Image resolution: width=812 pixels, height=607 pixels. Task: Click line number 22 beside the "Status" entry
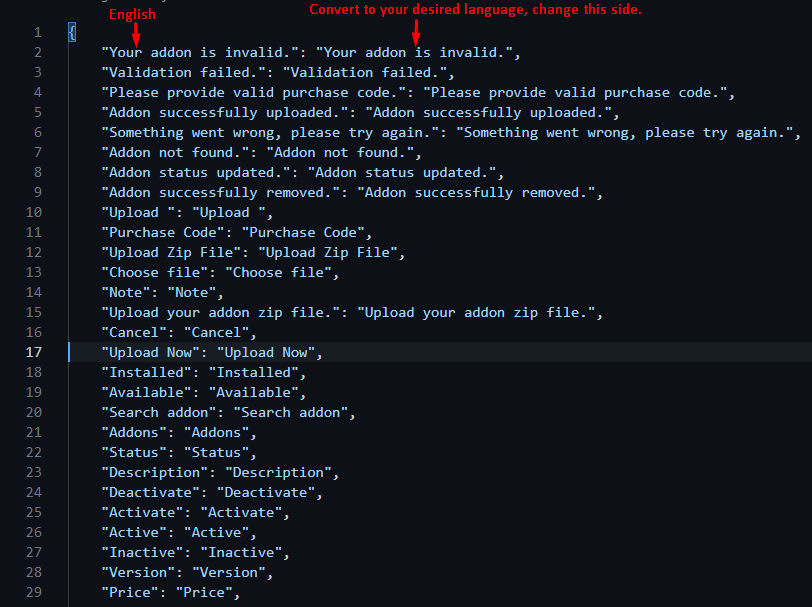tap(34, 452)
